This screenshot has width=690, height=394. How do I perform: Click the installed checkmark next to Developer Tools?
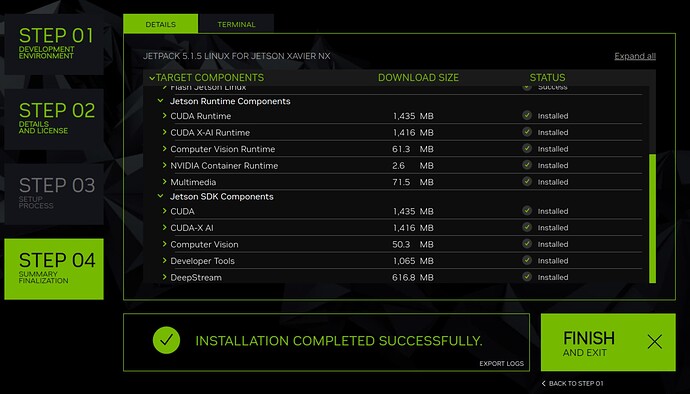(527, 260)
